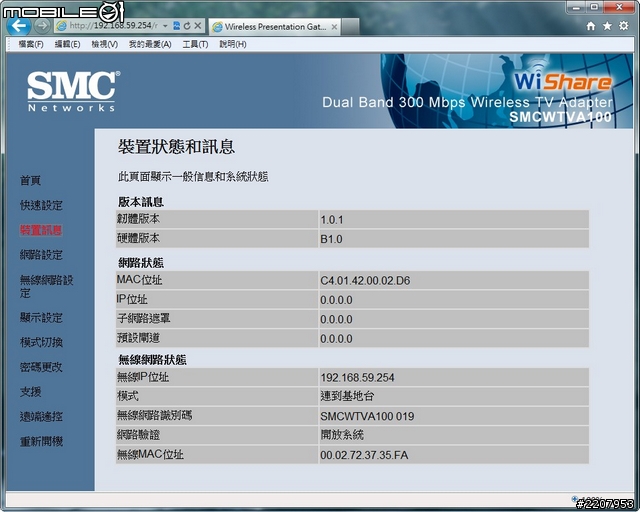This screenshot has height=512, width=640.
Task: Maximize the browser window
Action: pos(594,7)
